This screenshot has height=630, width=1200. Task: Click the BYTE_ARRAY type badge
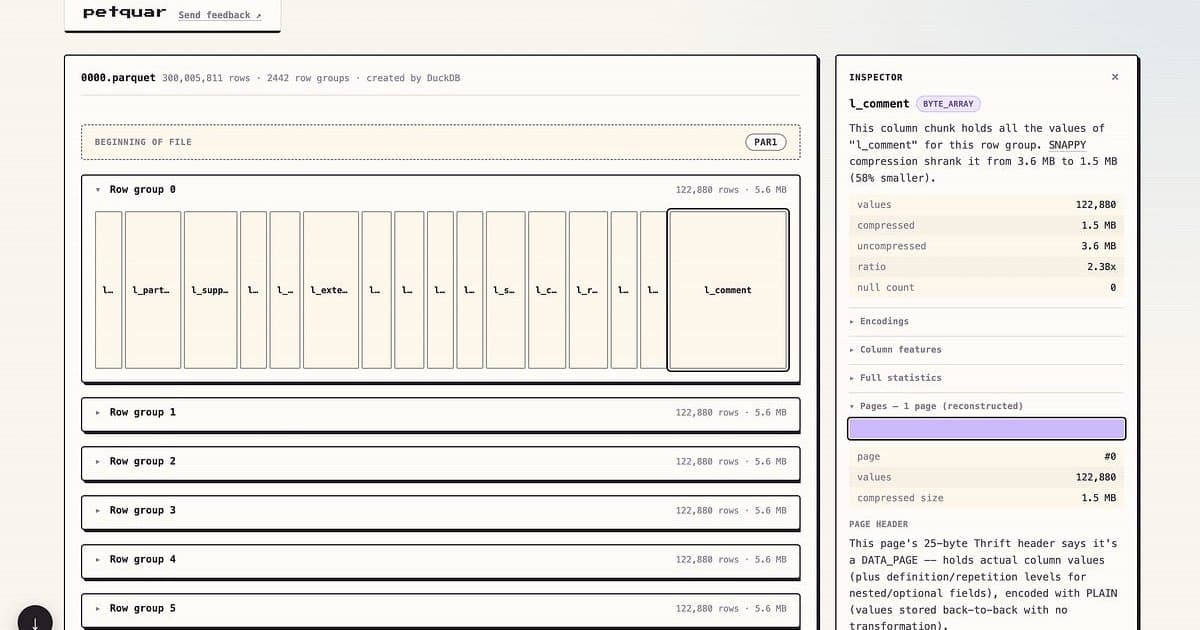pos(948,104)
